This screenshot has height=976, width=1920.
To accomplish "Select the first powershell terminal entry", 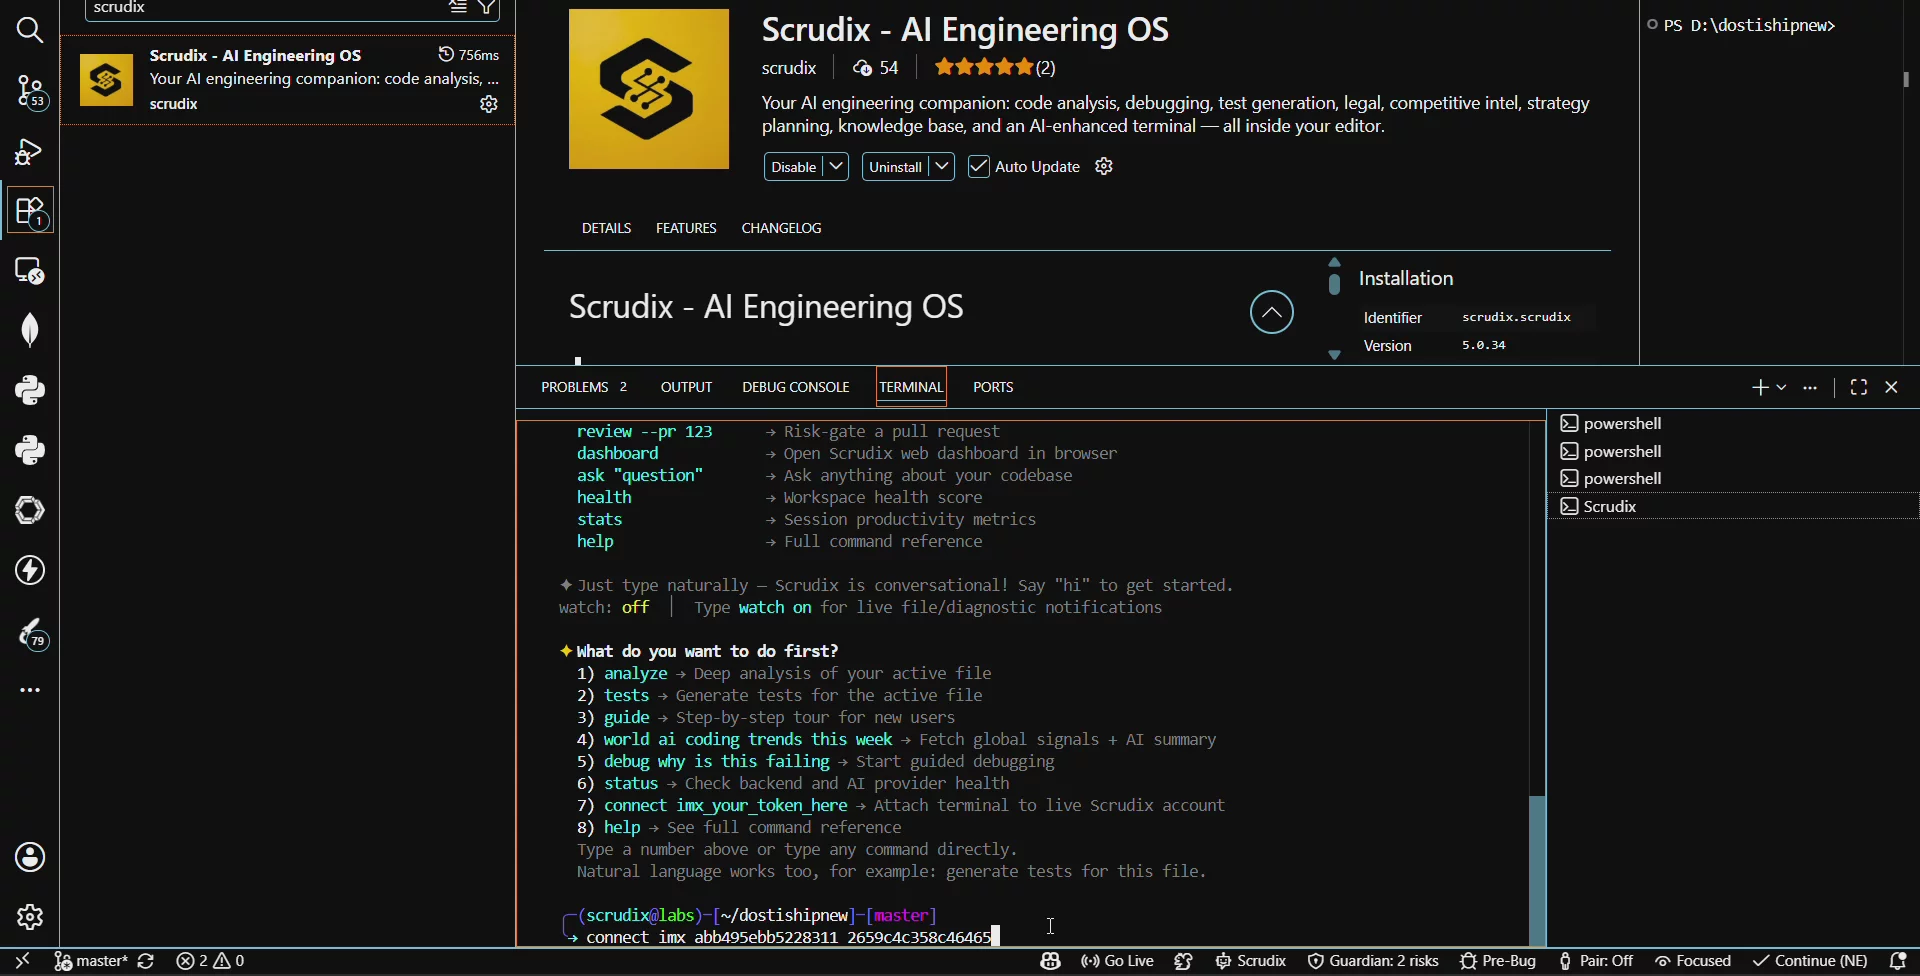I will click(1733, 424).
